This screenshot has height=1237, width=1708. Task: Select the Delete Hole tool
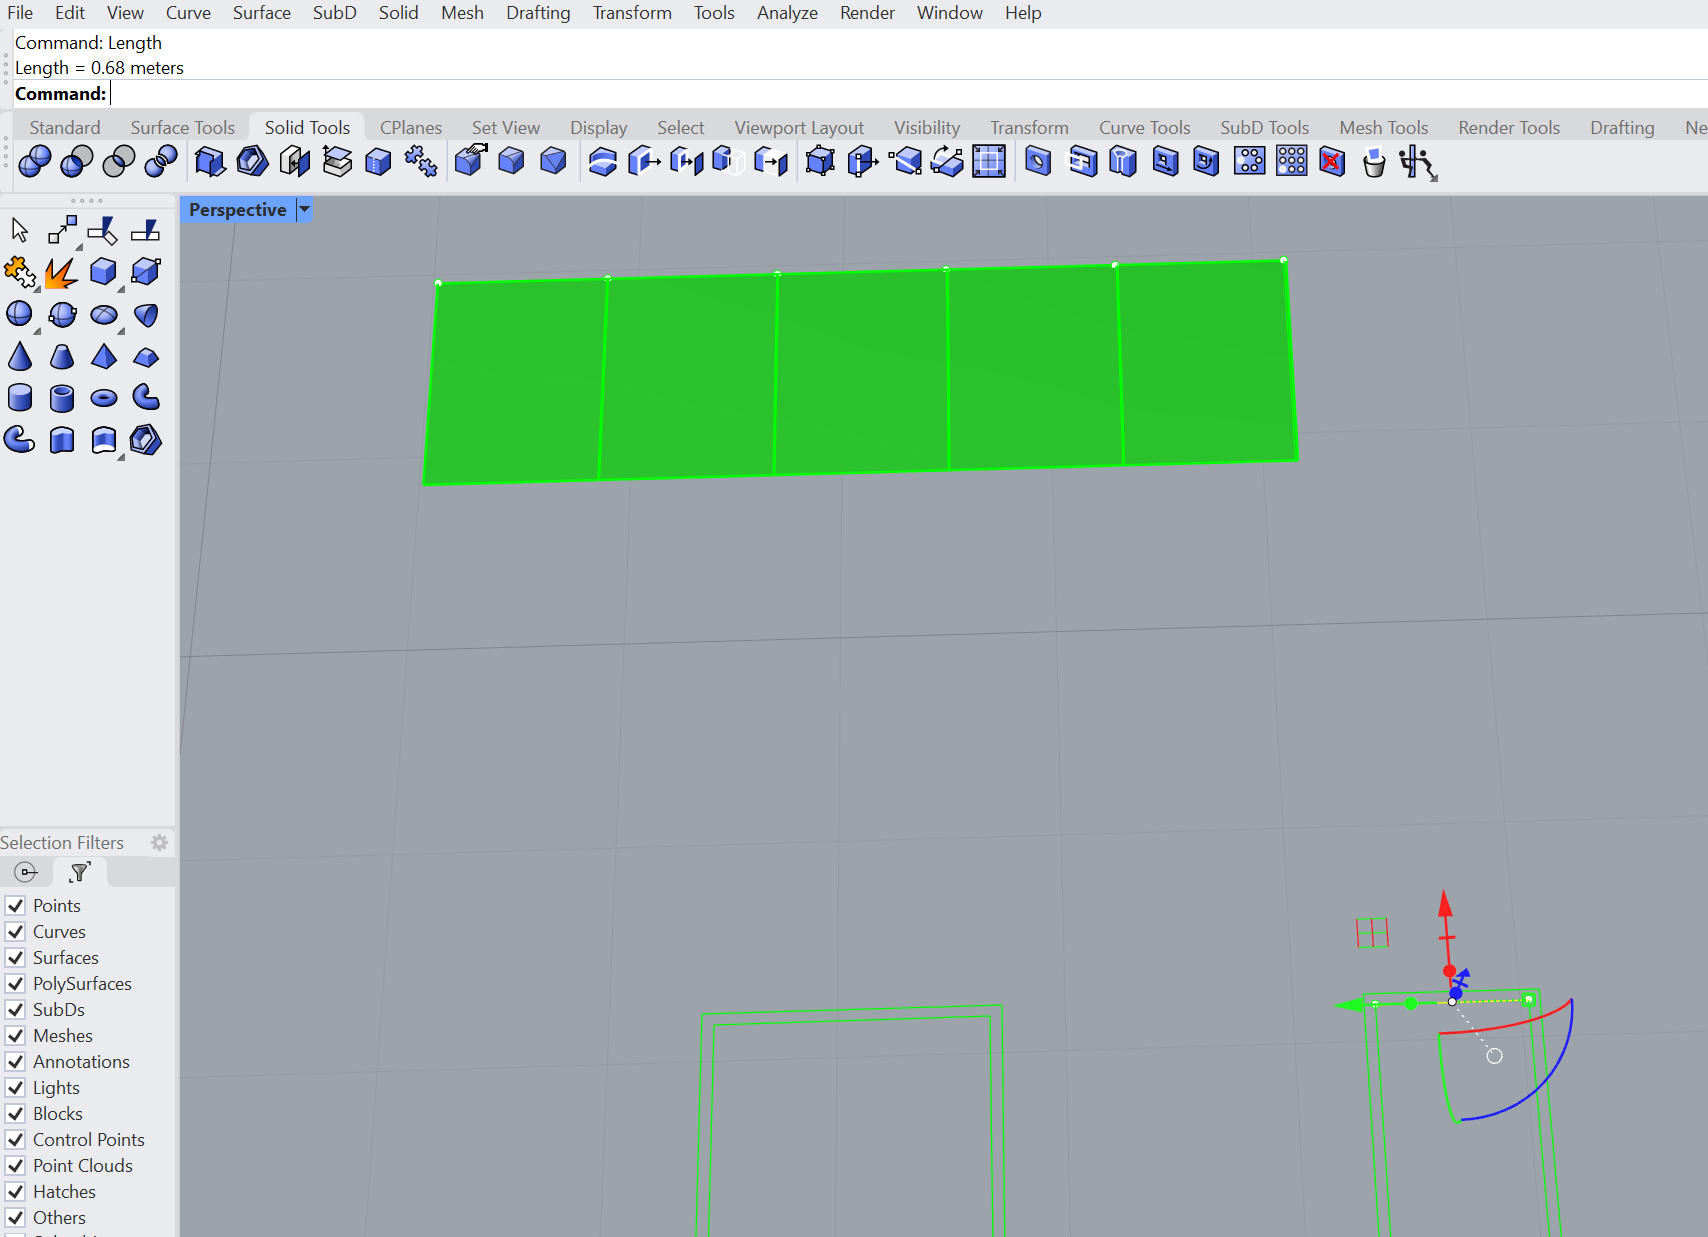pyautogui.click(x=1332, y=161)
